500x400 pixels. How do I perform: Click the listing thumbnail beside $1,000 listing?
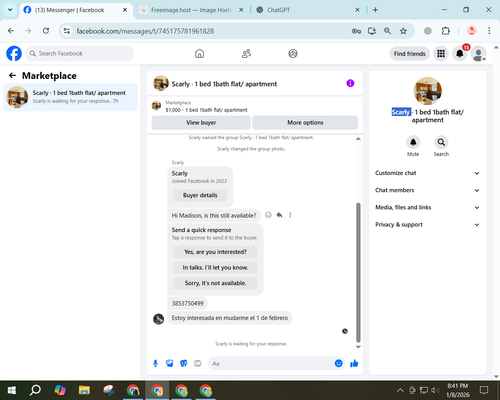pyautogui.click(x=157, y=106)
